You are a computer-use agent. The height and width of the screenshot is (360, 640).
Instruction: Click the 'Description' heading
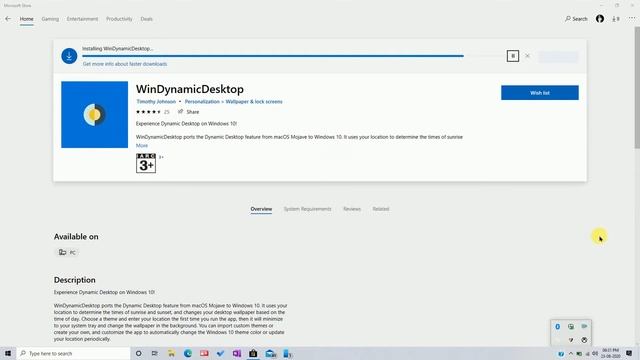pyautogui.click(x=75, y=280)
